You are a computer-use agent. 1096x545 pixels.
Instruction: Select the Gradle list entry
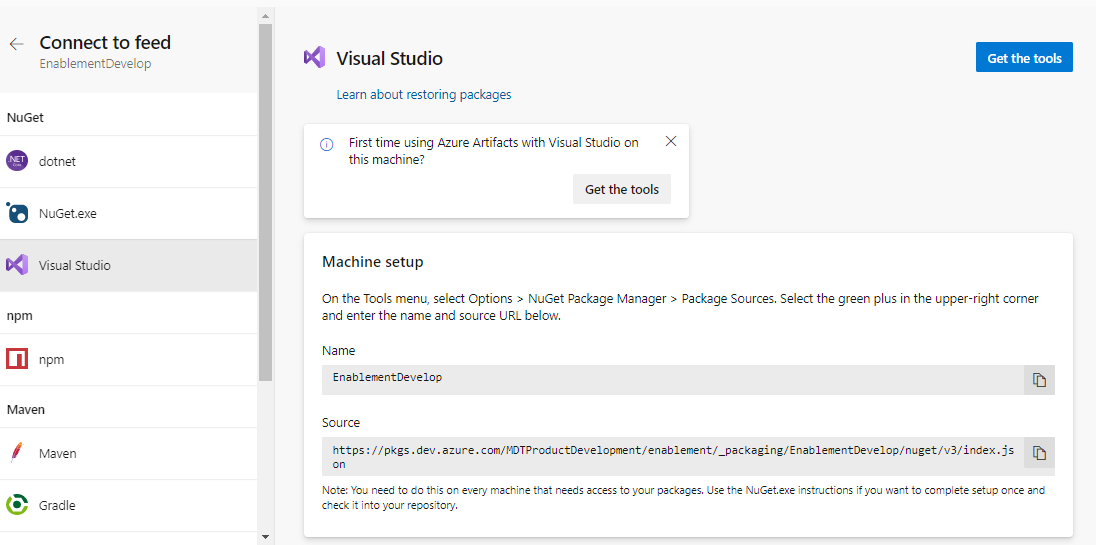pos(57,505)
